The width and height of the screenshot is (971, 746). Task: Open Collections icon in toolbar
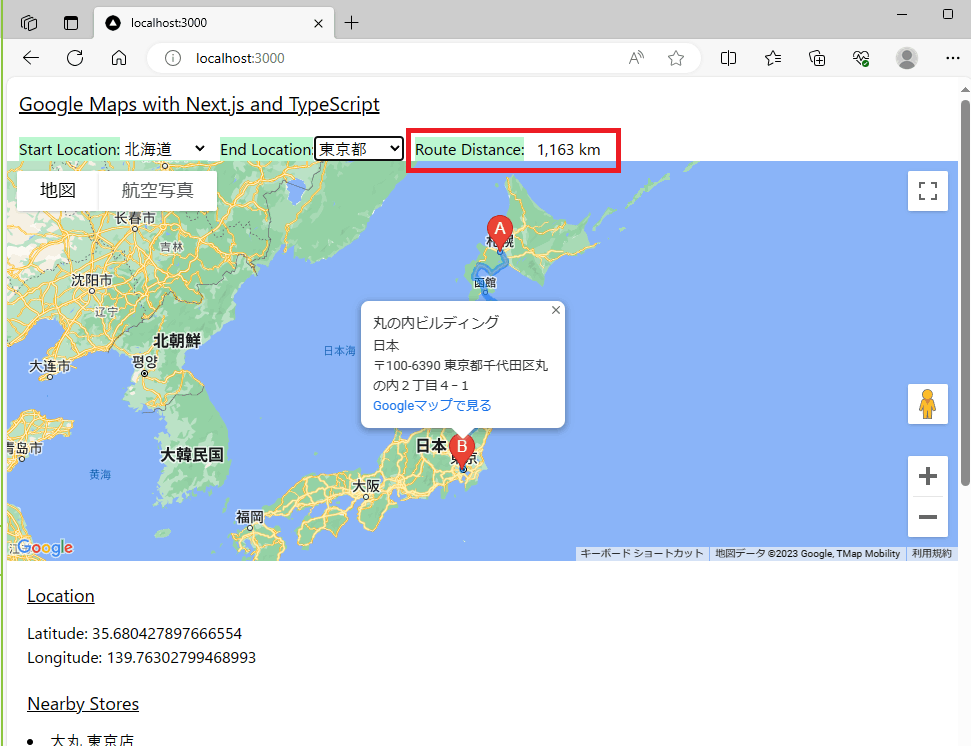(817, 58)
